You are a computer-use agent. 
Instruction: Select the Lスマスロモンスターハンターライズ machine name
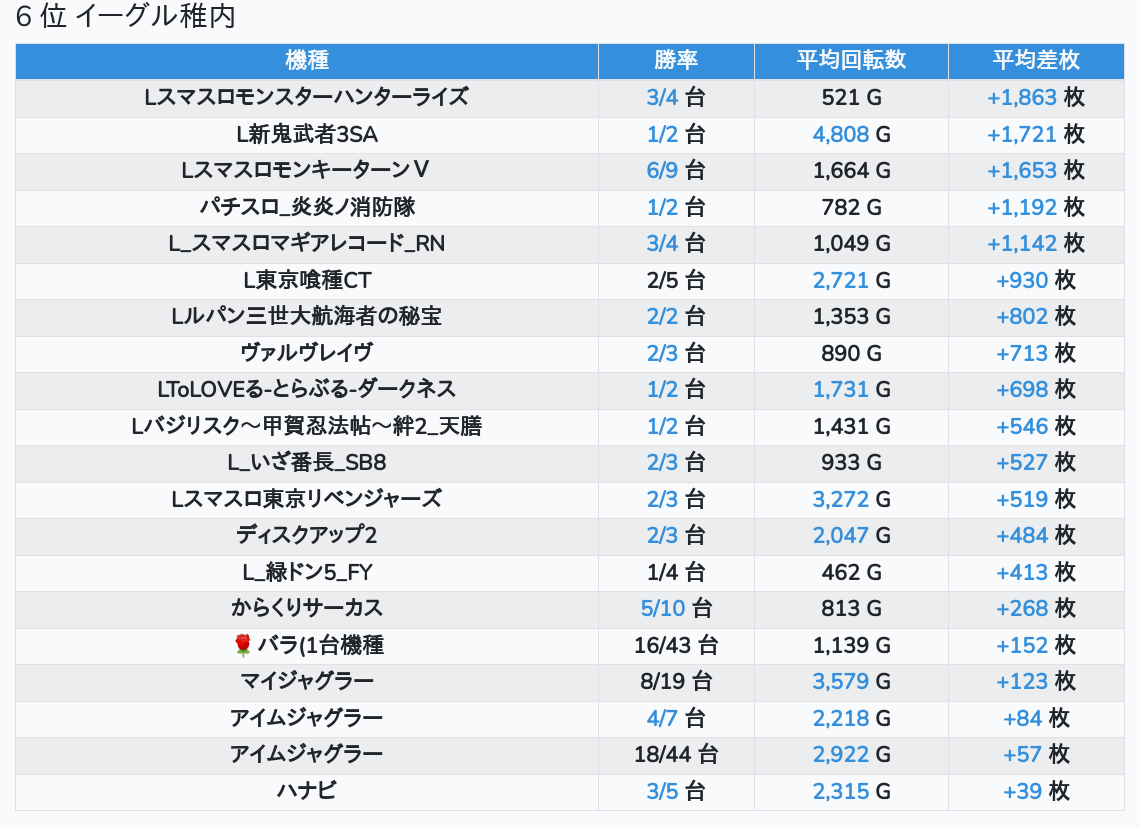point(307,97)
